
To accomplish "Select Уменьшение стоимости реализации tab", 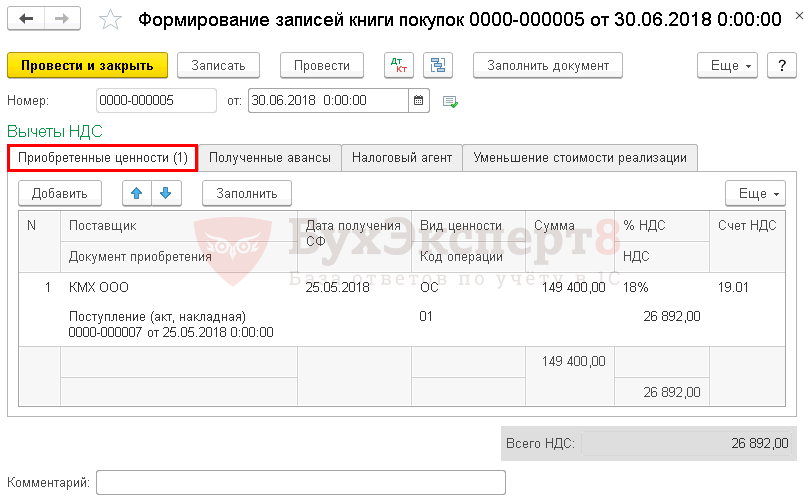I will pyautogui.click(x=579, y=158).
